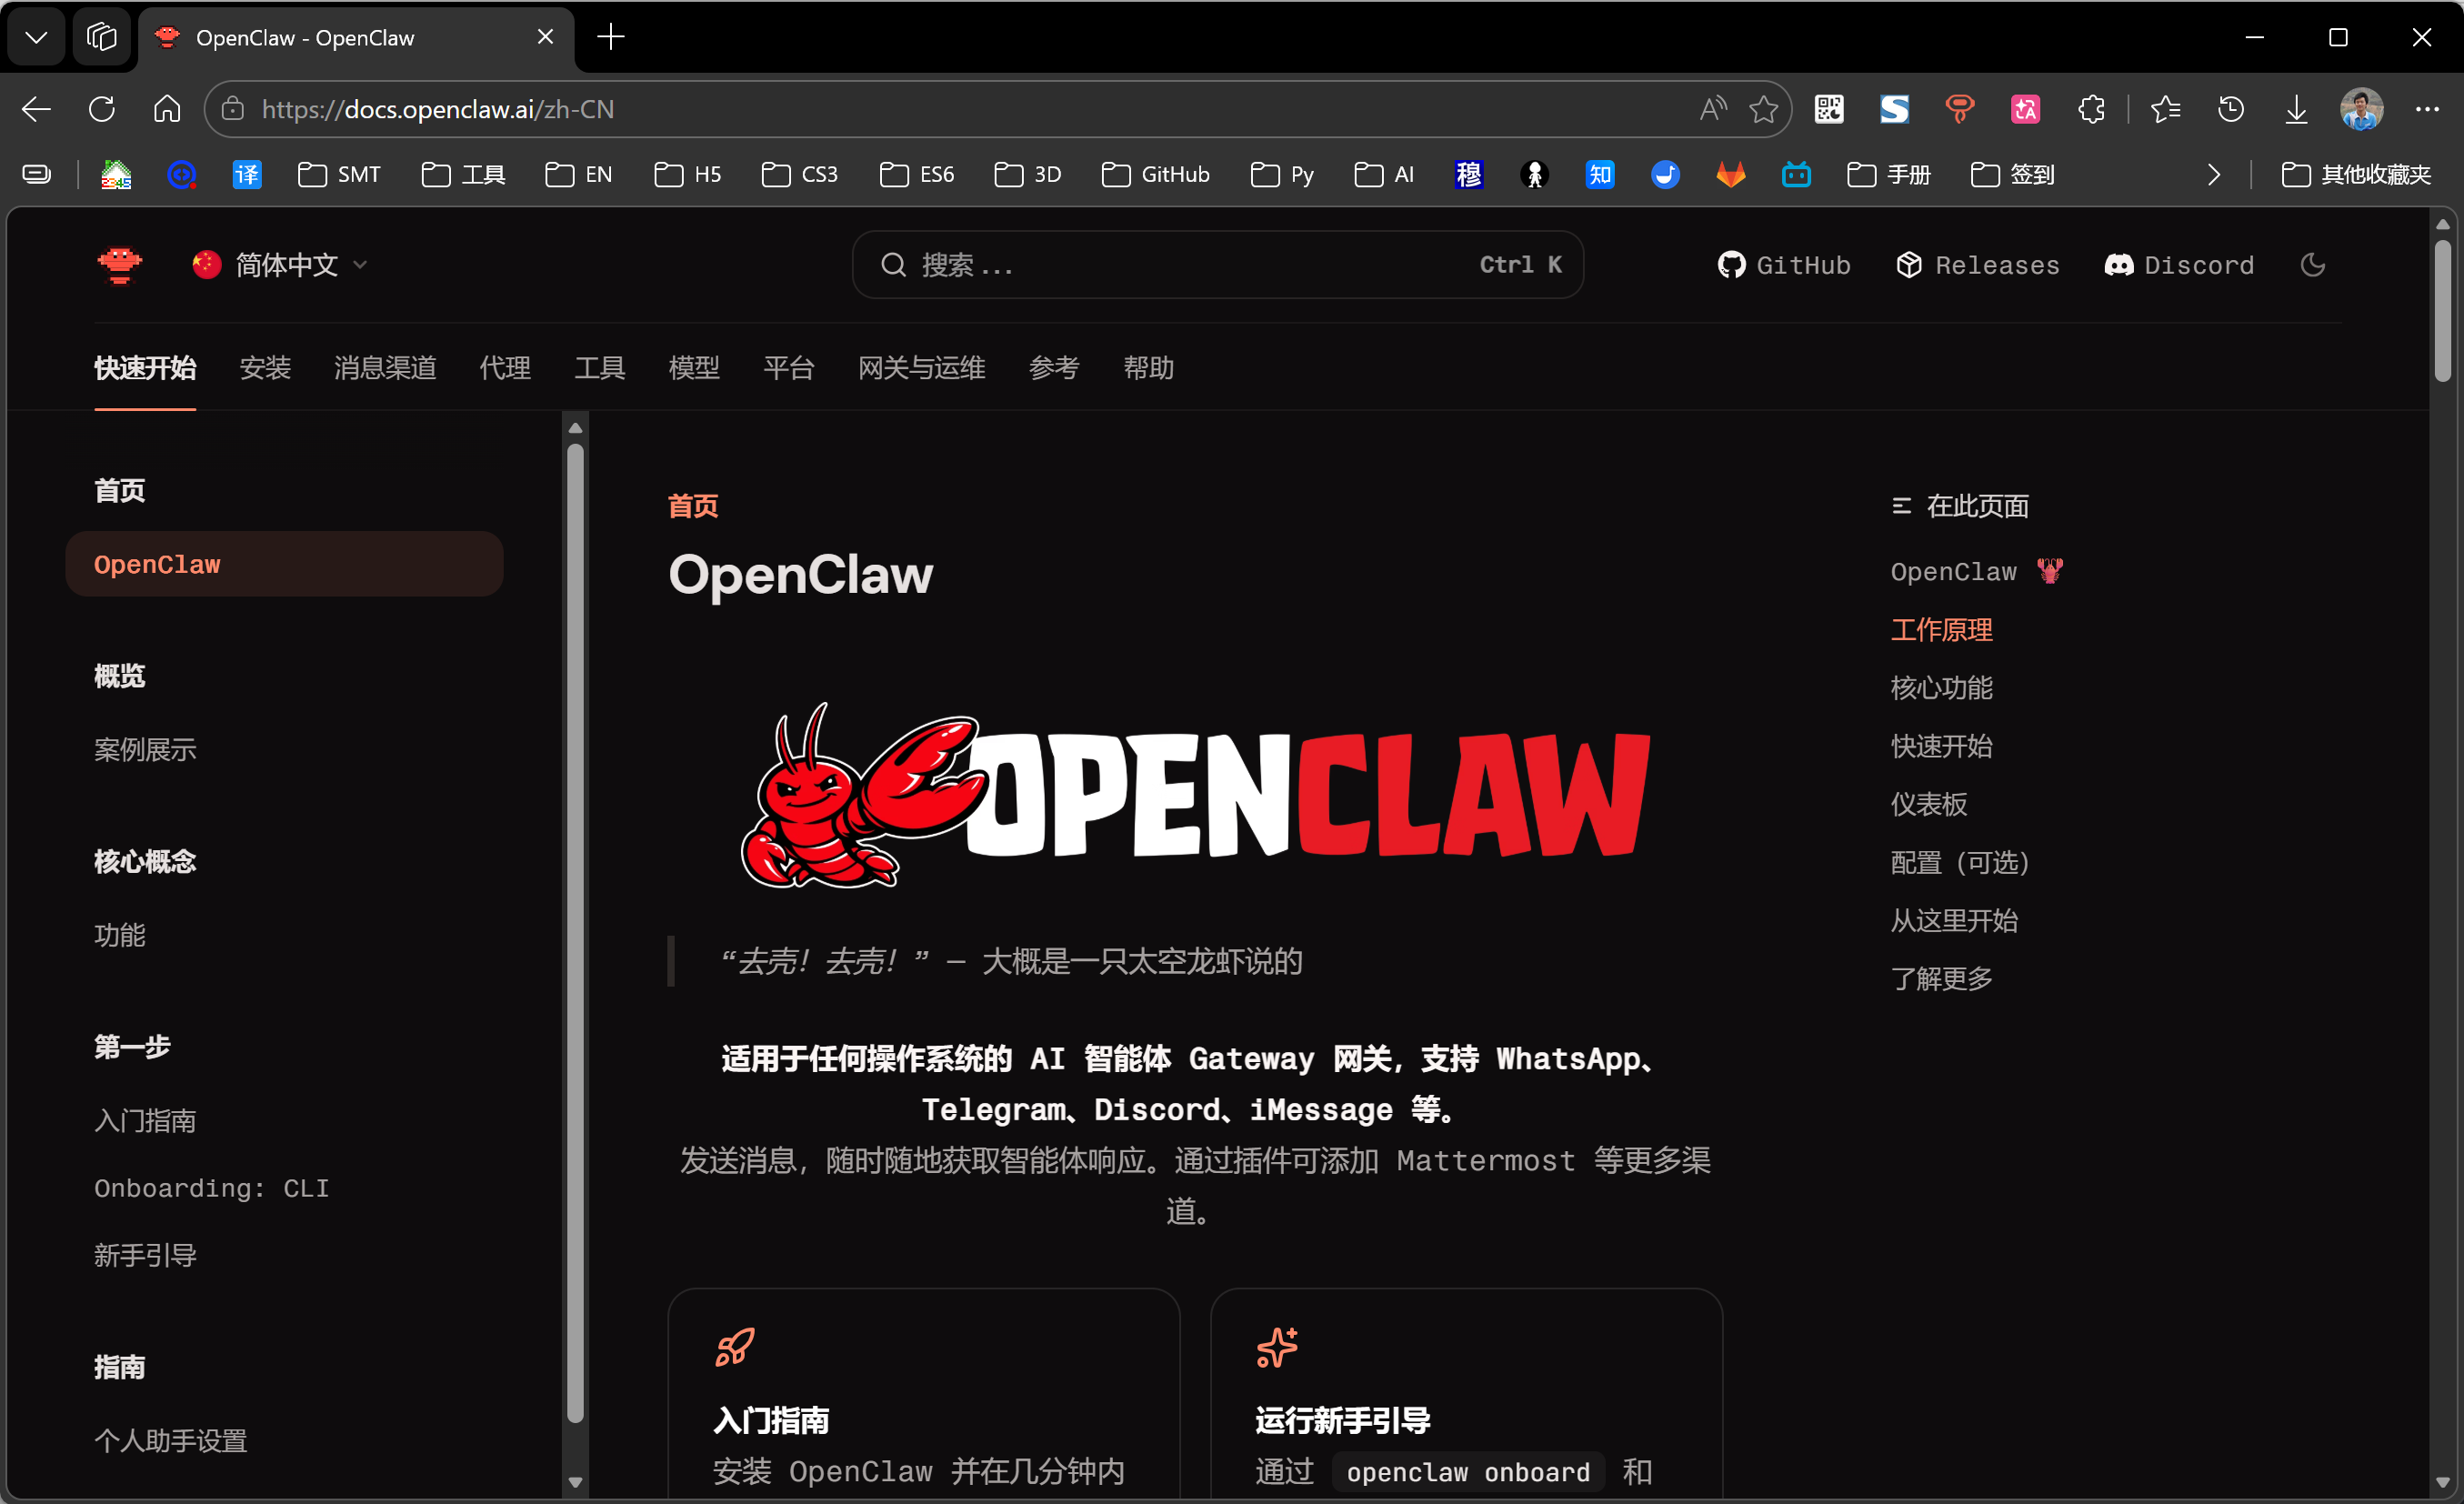Open the GitHub link in header
2464x1504 pixels.
point(1784,265)
